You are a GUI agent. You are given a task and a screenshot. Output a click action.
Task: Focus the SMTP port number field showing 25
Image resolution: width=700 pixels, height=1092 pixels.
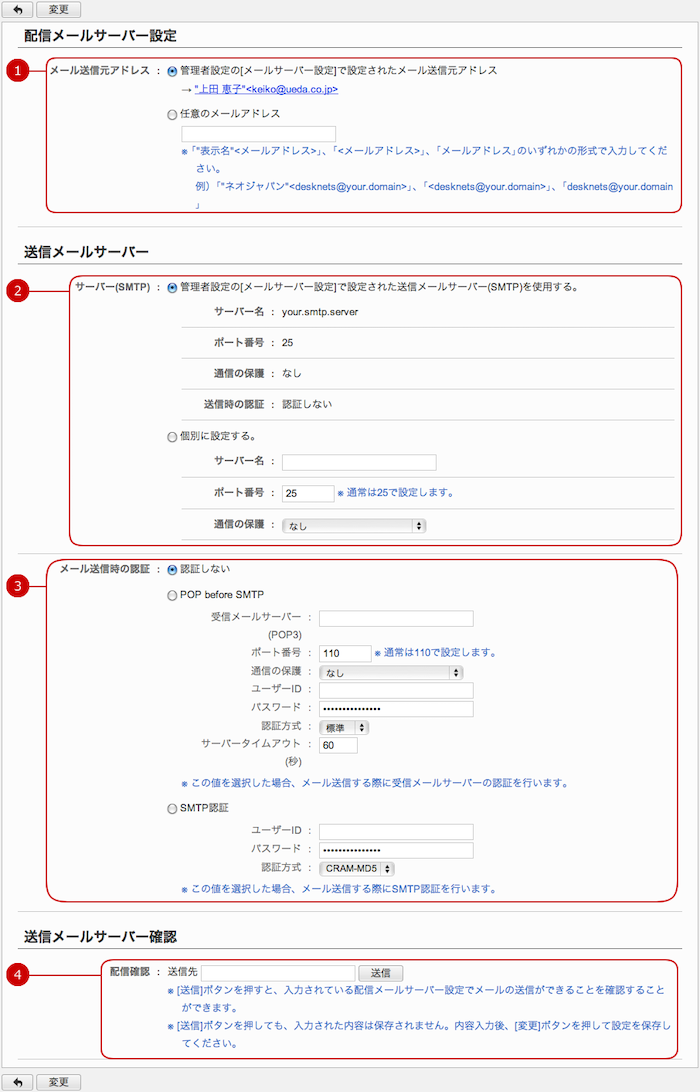[x=309, y=493]
